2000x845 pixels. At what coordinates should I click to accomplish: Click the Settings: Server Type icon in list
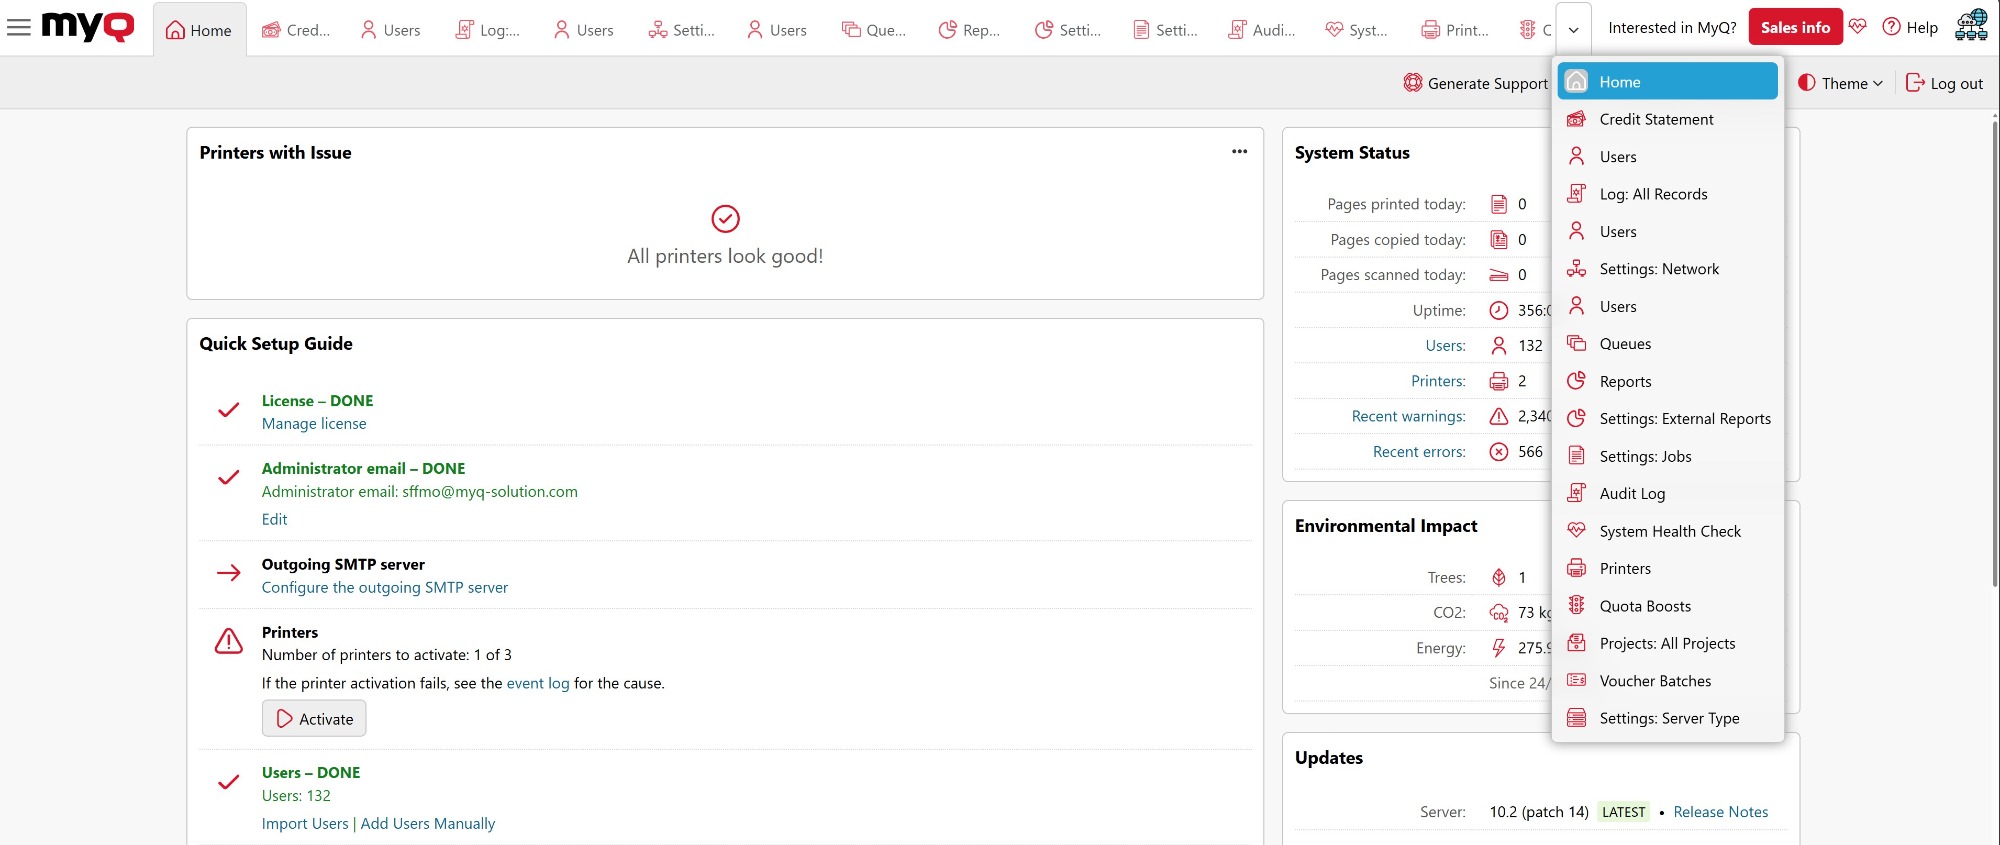[x=1576, y=718]
